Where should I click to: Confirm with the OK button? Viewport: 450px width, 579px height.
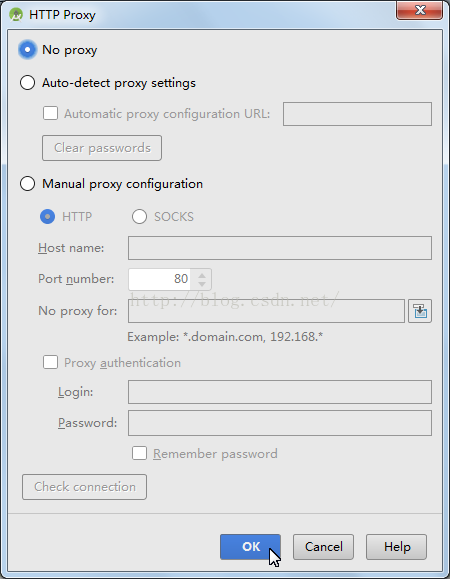[250, 547]
